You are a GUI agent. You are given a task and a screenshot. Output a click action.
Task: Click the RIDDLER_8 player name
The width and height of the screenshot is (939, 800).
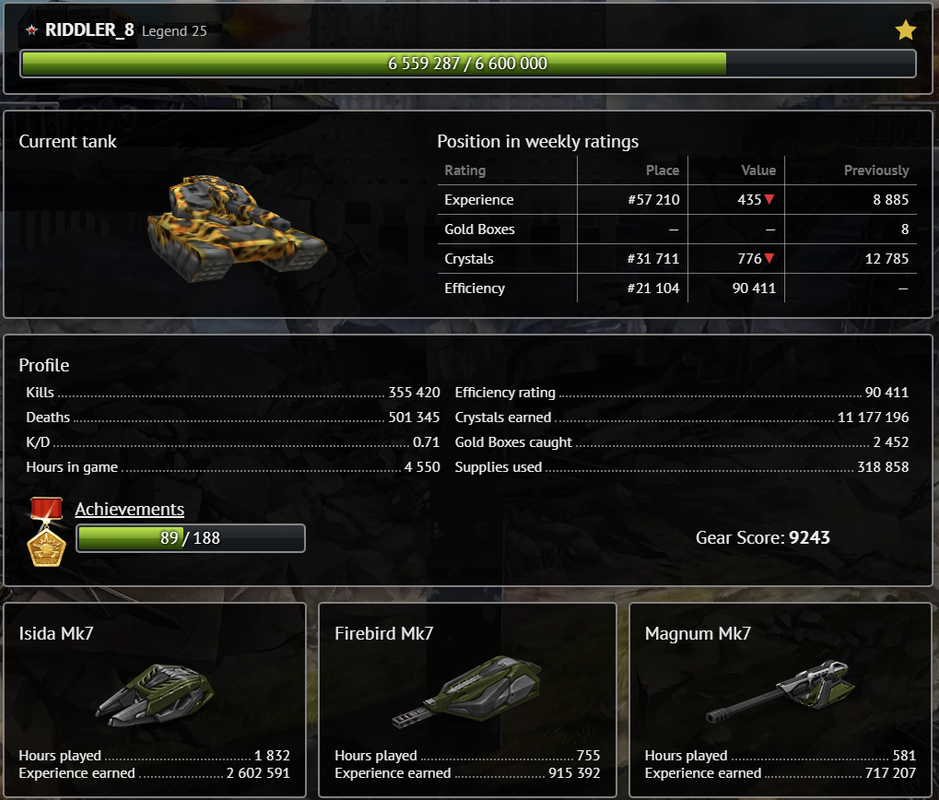click(x=90, y=30)
